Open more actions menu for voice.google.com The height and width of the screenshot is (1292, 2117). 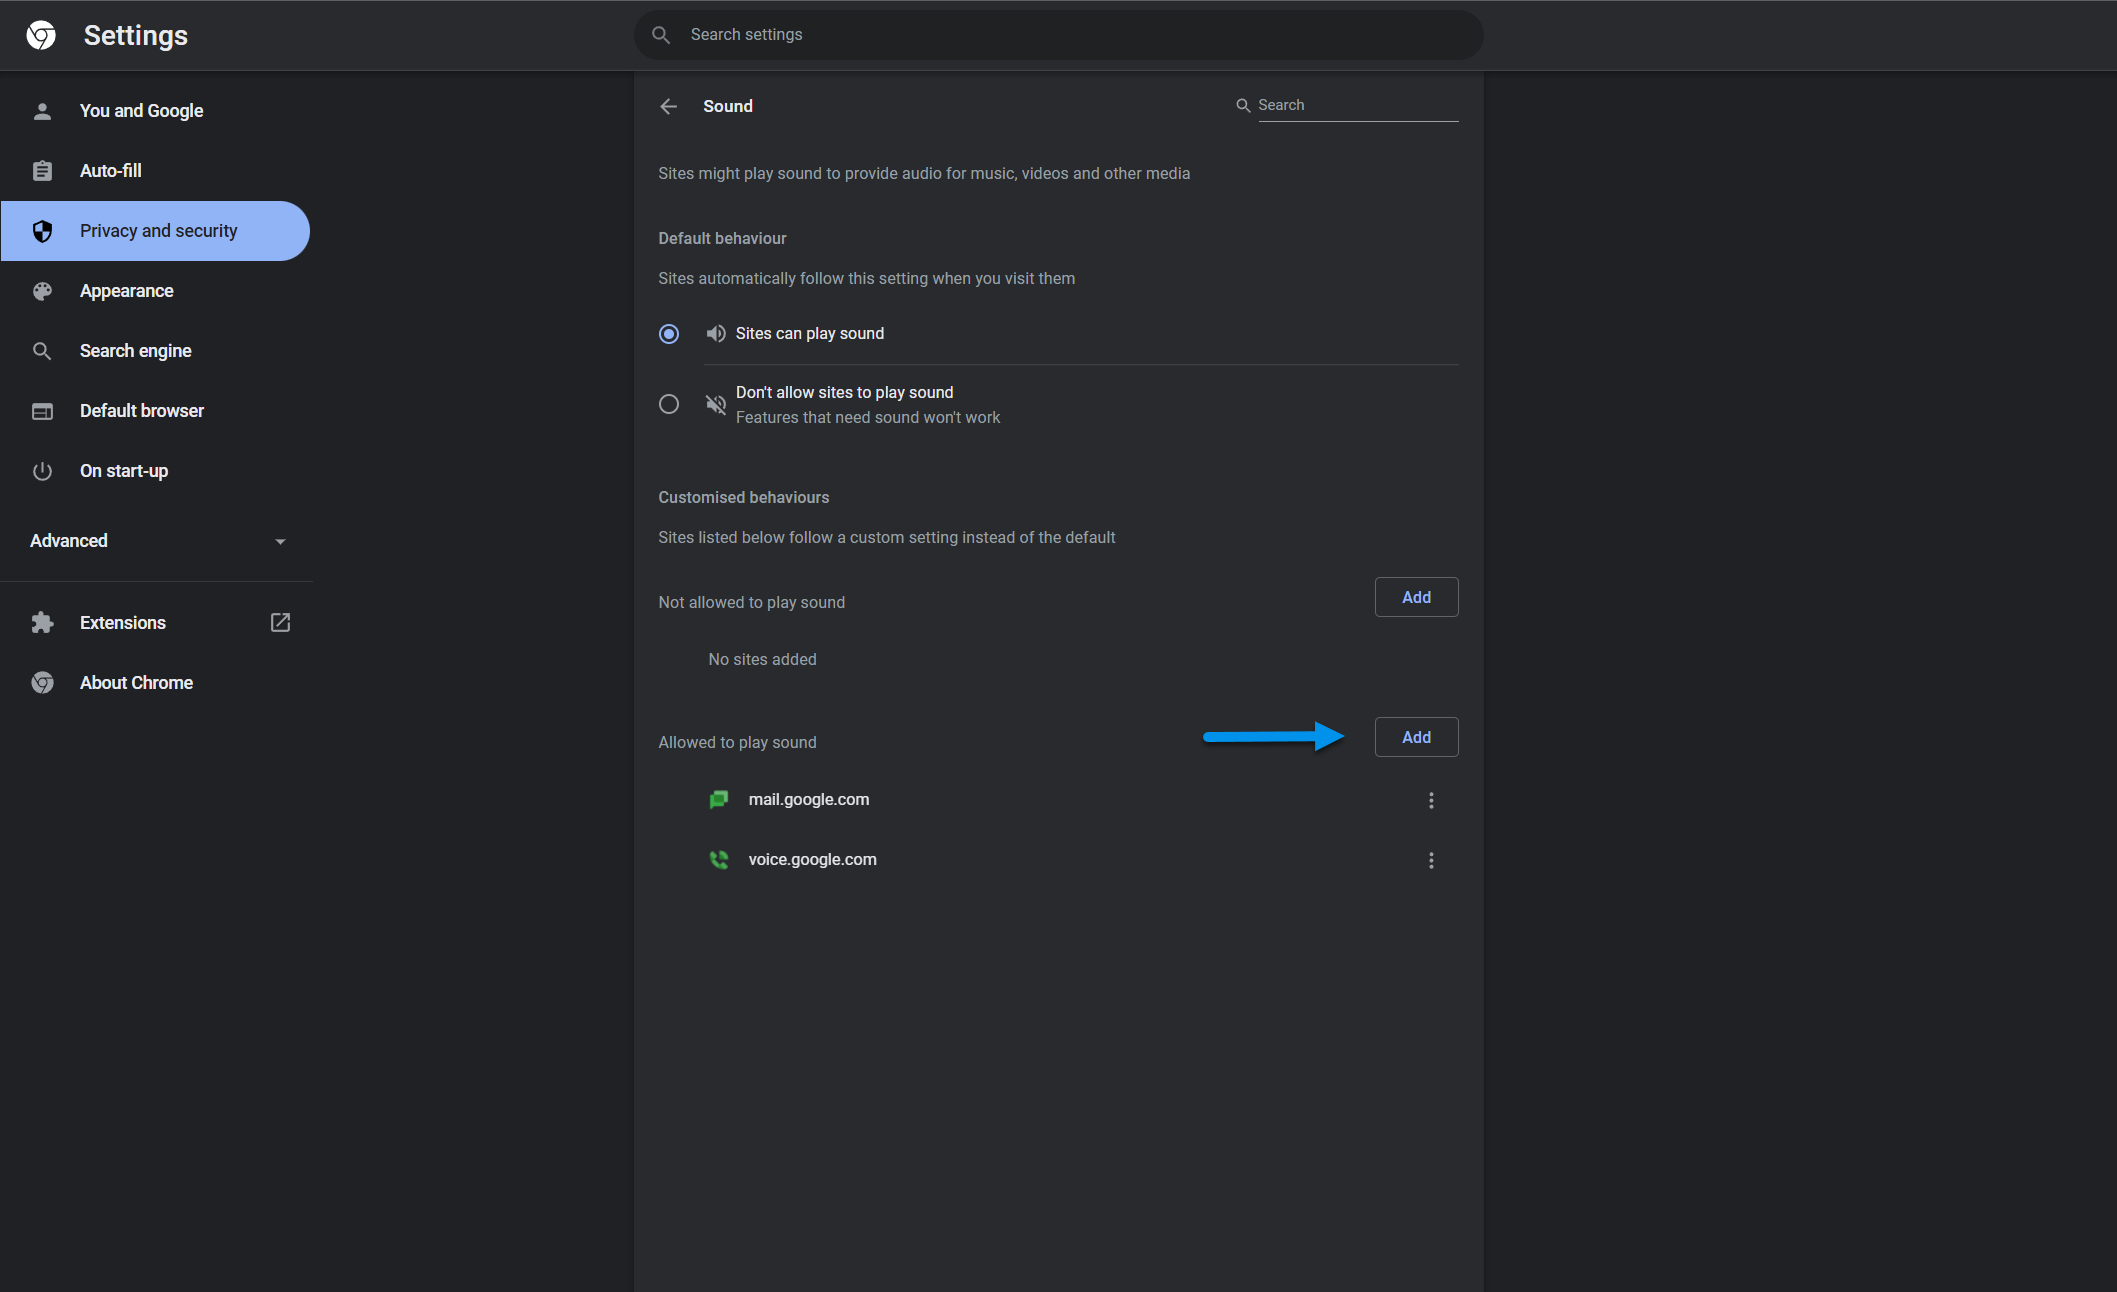tap(1431, 860)
